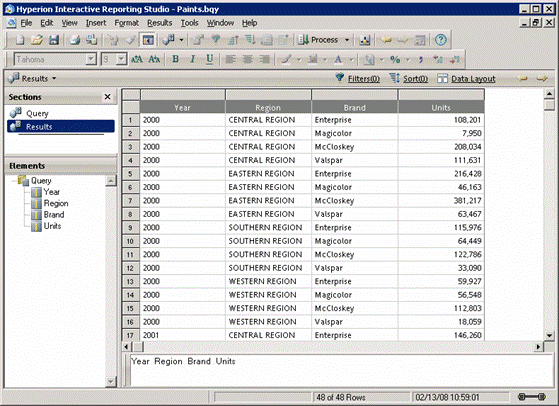This screenshot has height=406, width=559.
Task: Click the Percent number format icon
Action: (x=395, y=59)
